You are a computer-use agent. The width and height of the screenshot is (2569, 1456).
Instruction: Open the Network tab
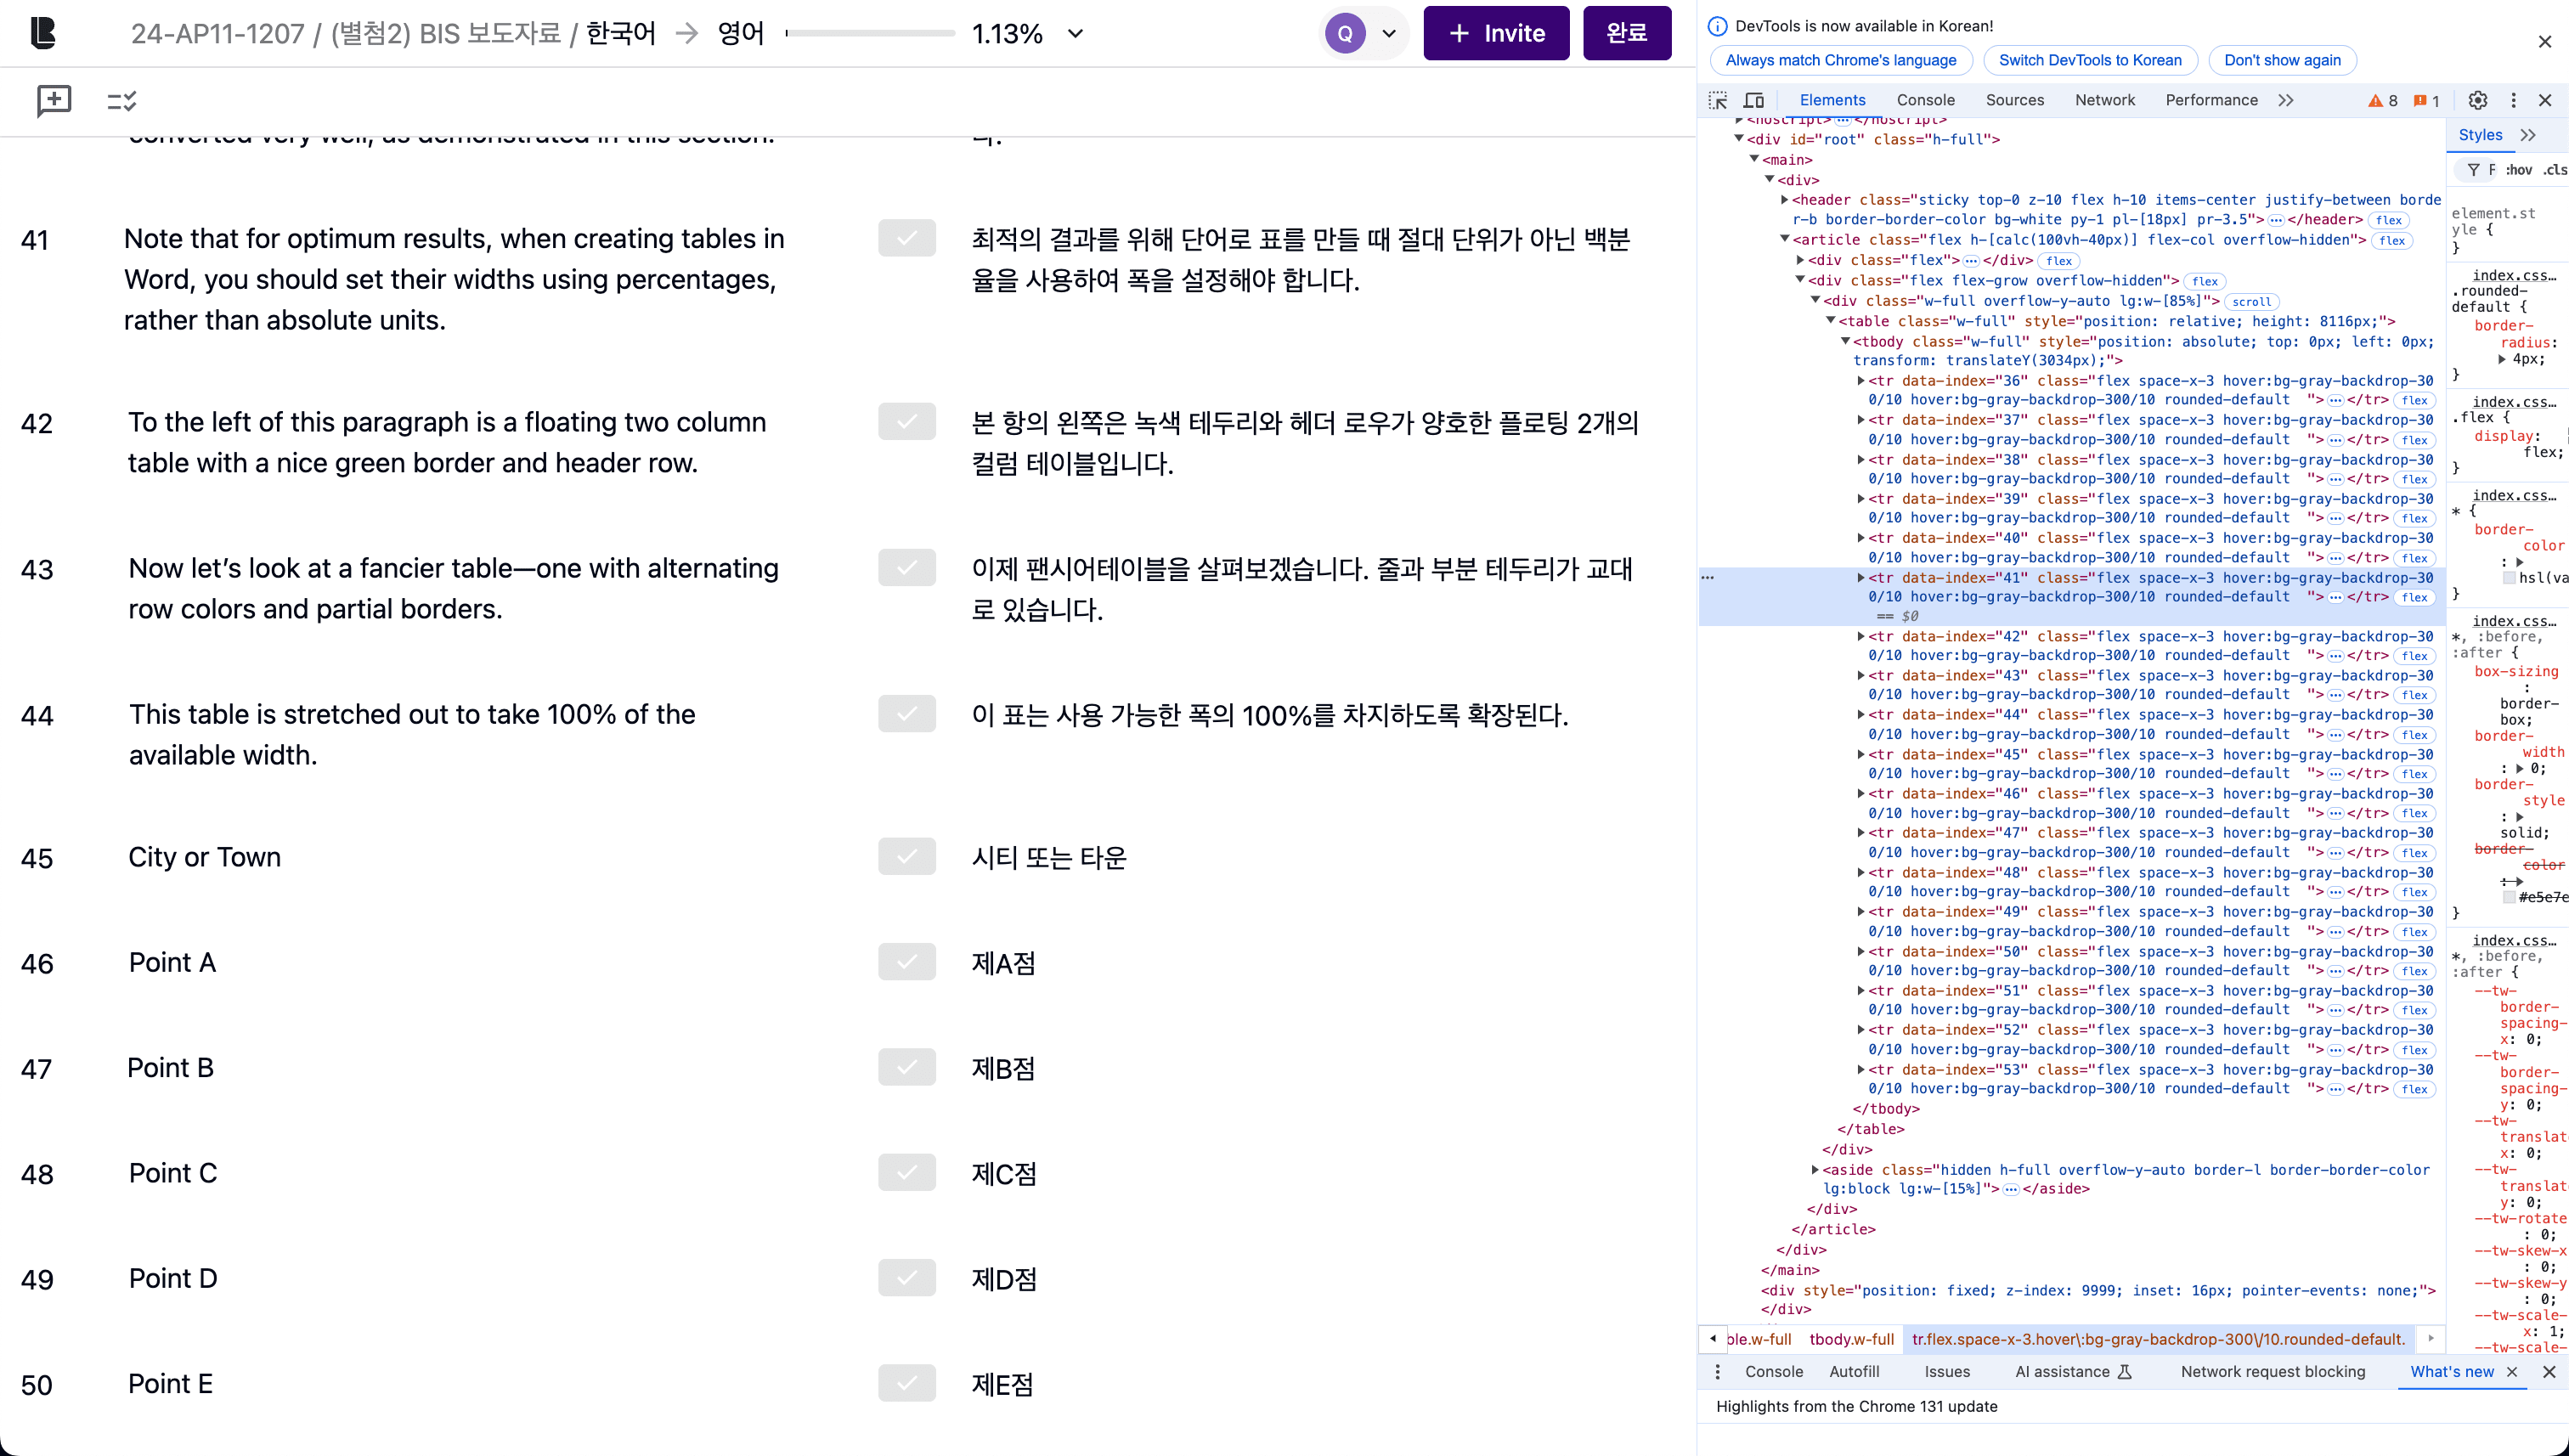pos(2104,100)
